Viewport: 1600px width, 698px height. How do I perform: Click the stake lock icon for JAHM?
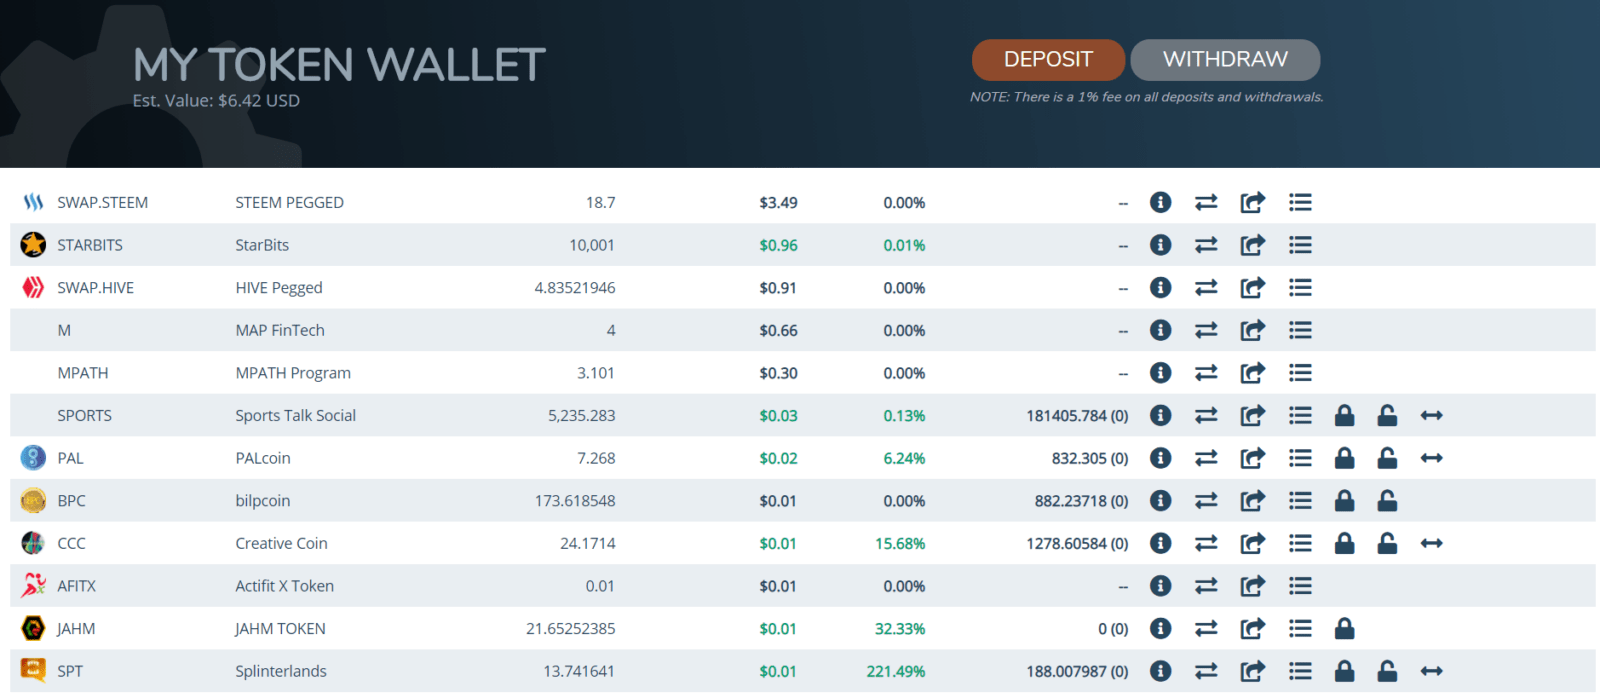click(1344, 629)
